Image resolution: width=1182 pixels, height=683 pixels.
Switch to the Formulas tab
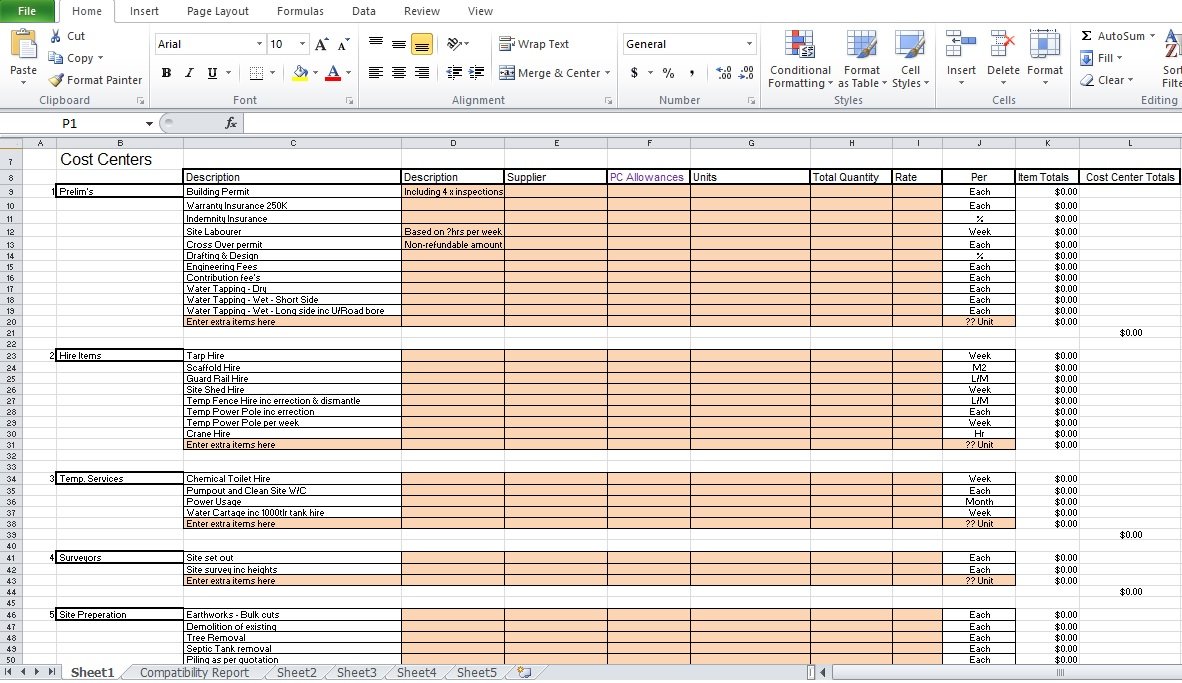300,11
